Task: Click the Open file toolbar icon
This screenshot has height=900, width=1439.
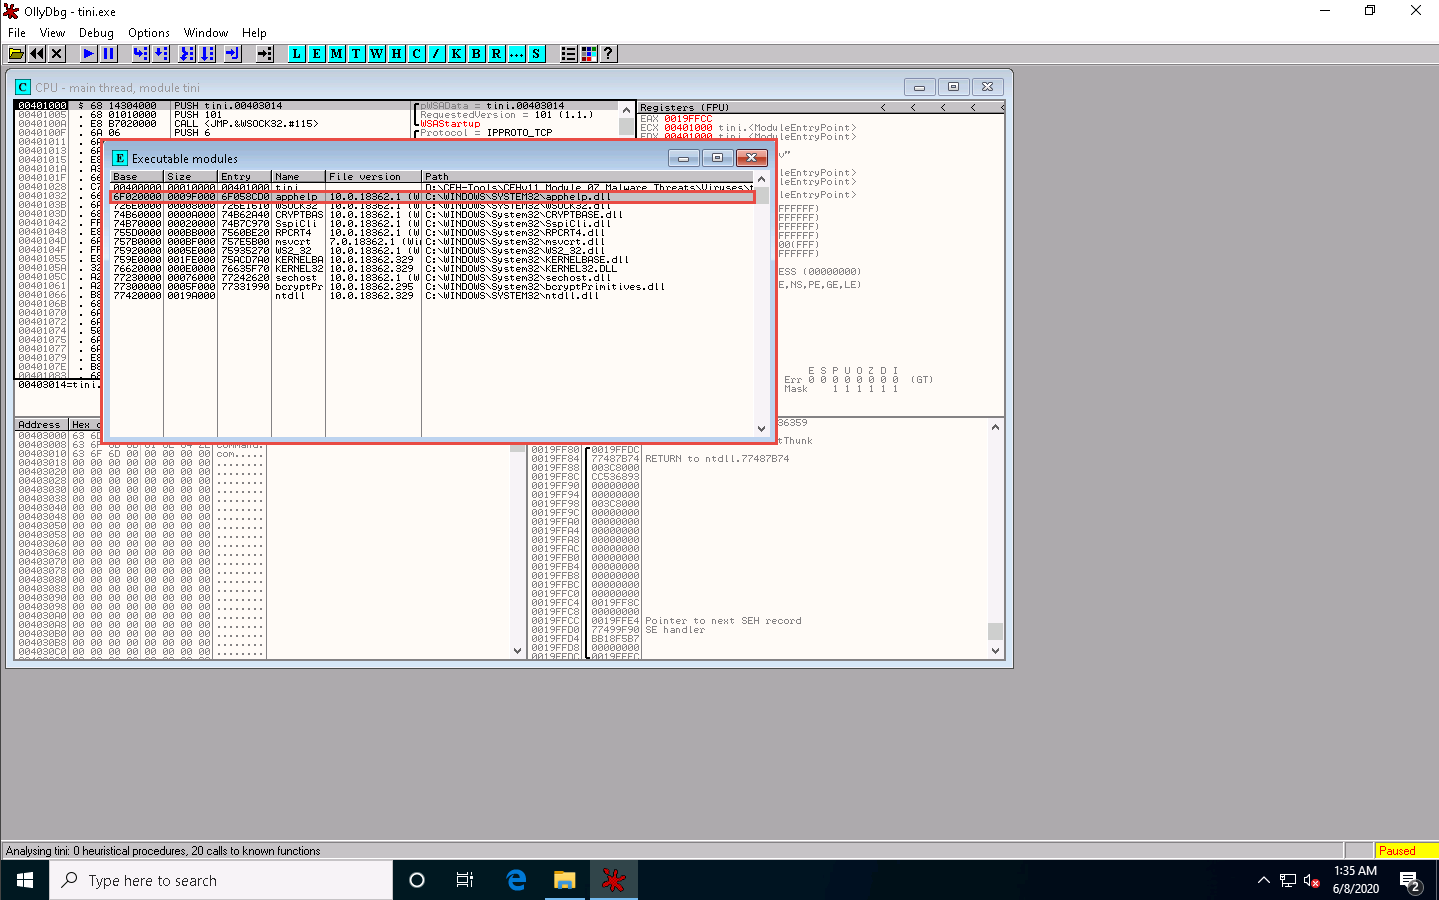Action: click(17, 54)
